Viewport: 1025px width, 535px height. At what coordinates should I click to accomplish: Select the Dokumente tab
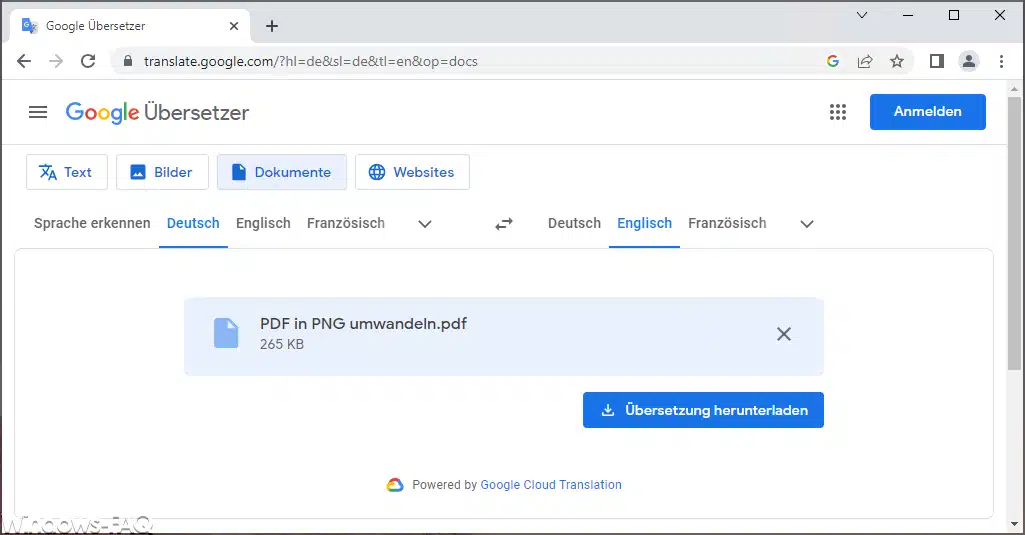pyautogui.click(x=282, y=172)
